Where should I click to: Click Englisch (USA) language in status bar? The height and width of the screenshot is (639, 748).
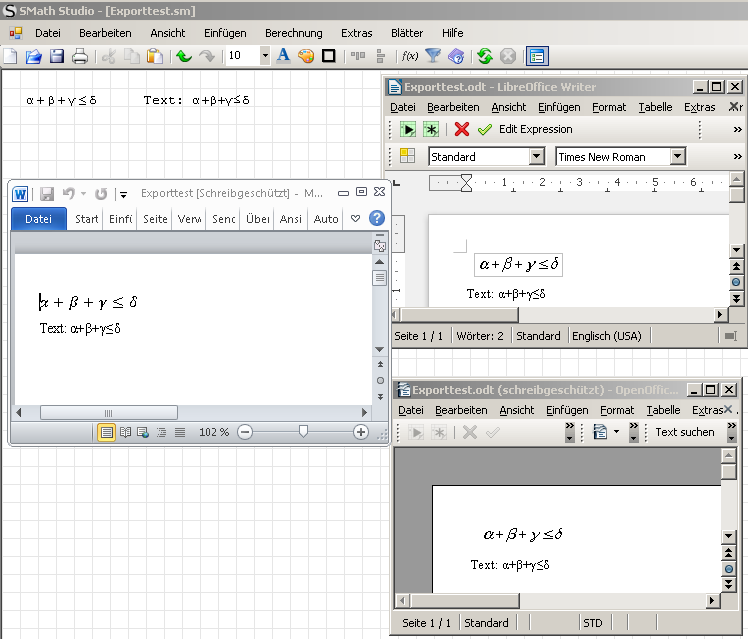pos(607,336)
